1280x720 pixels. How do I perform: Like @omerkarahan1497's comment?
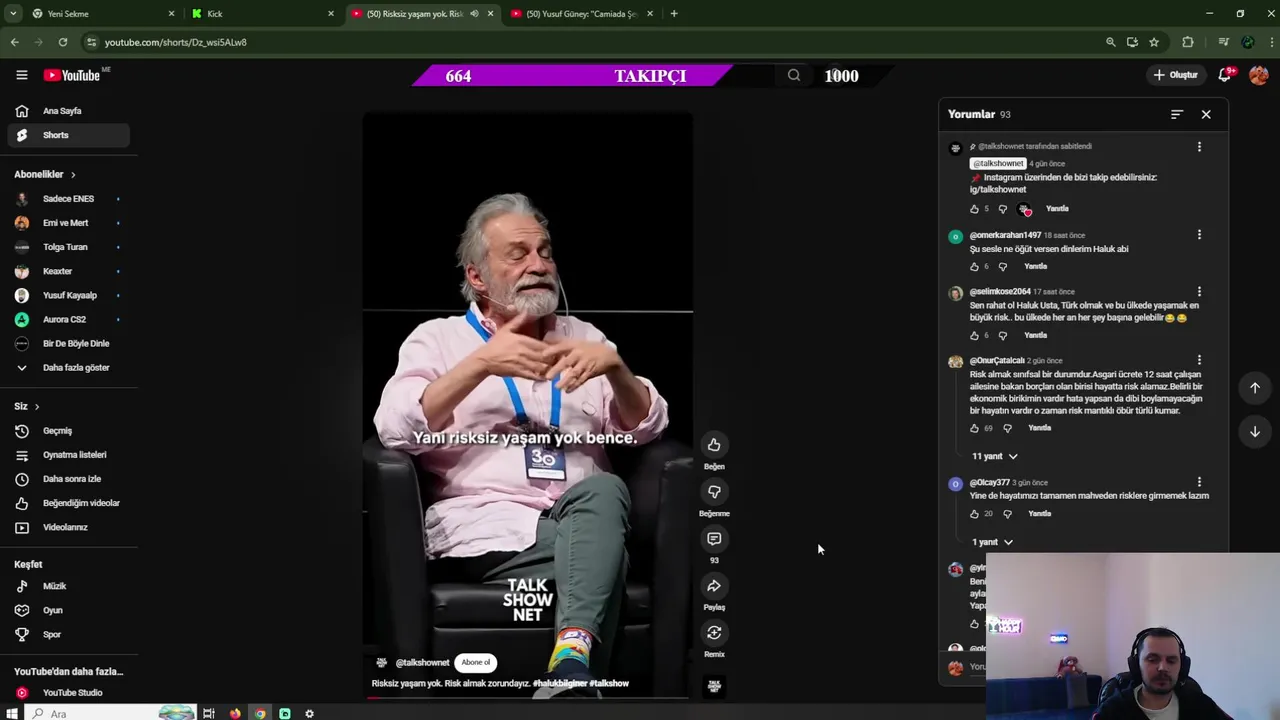tap(974, 267)
